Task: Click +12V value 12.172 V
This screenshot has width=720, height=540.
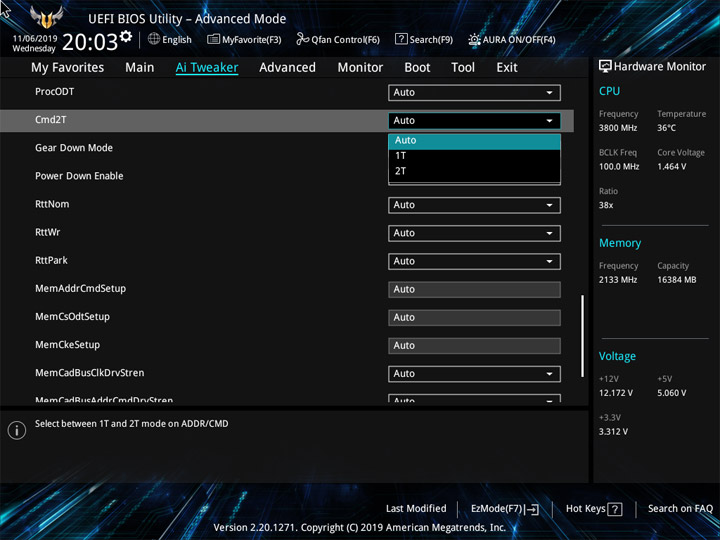Action: coord(616,393)
